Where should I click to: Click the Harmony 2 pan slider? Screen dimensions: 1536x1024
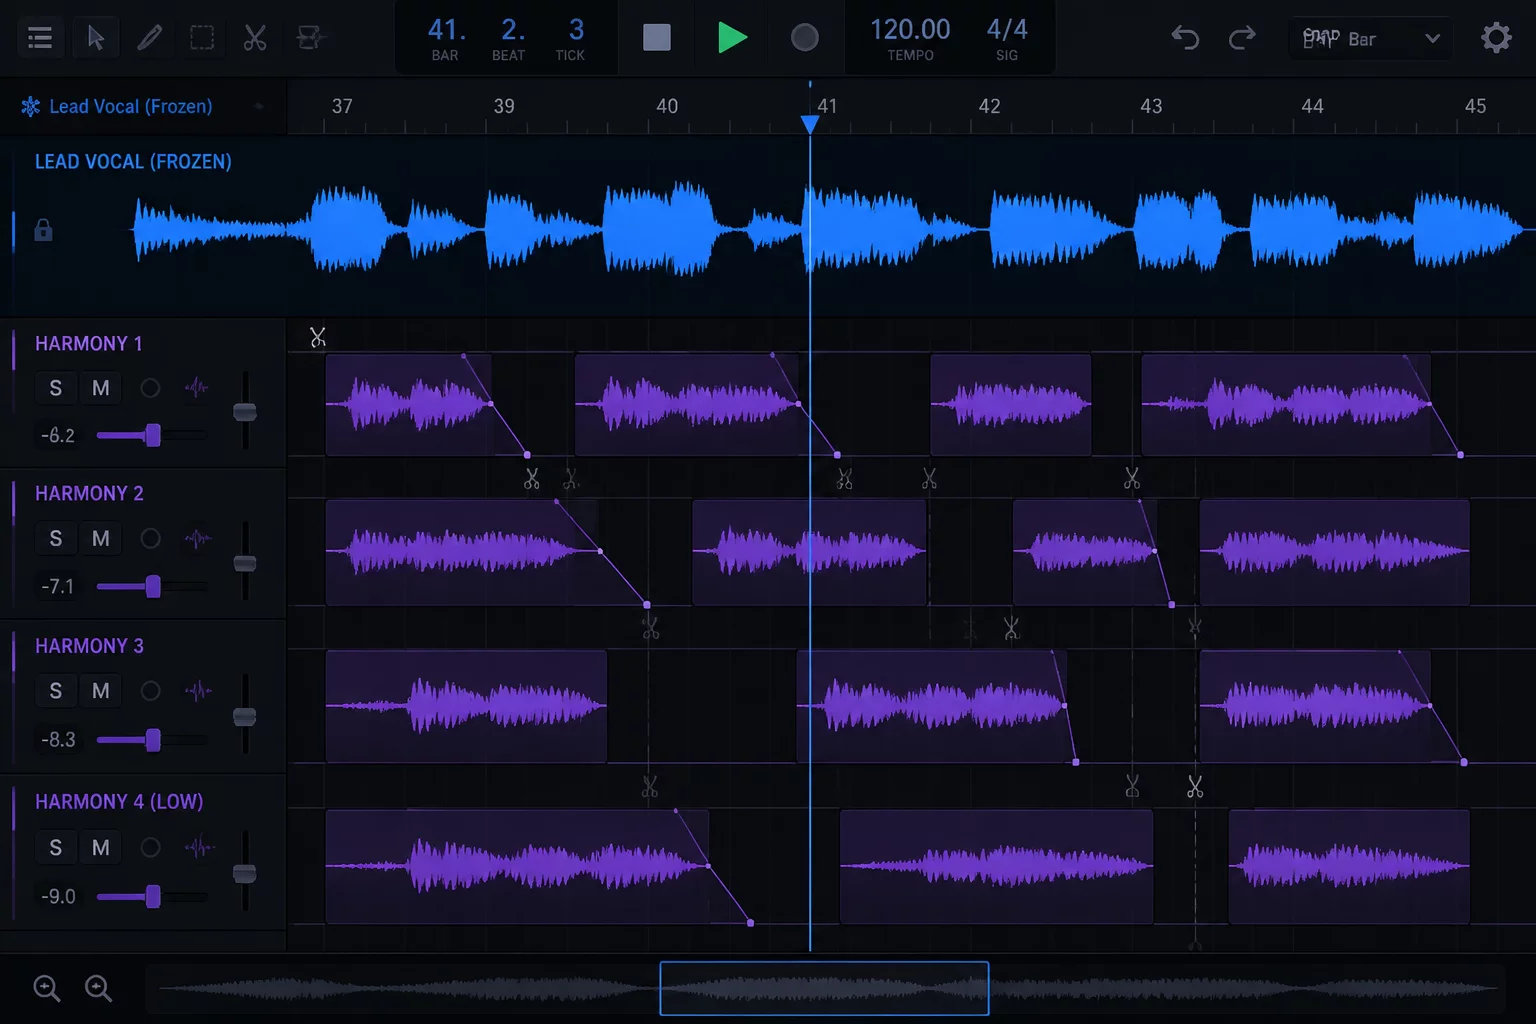tap(152, 586)
